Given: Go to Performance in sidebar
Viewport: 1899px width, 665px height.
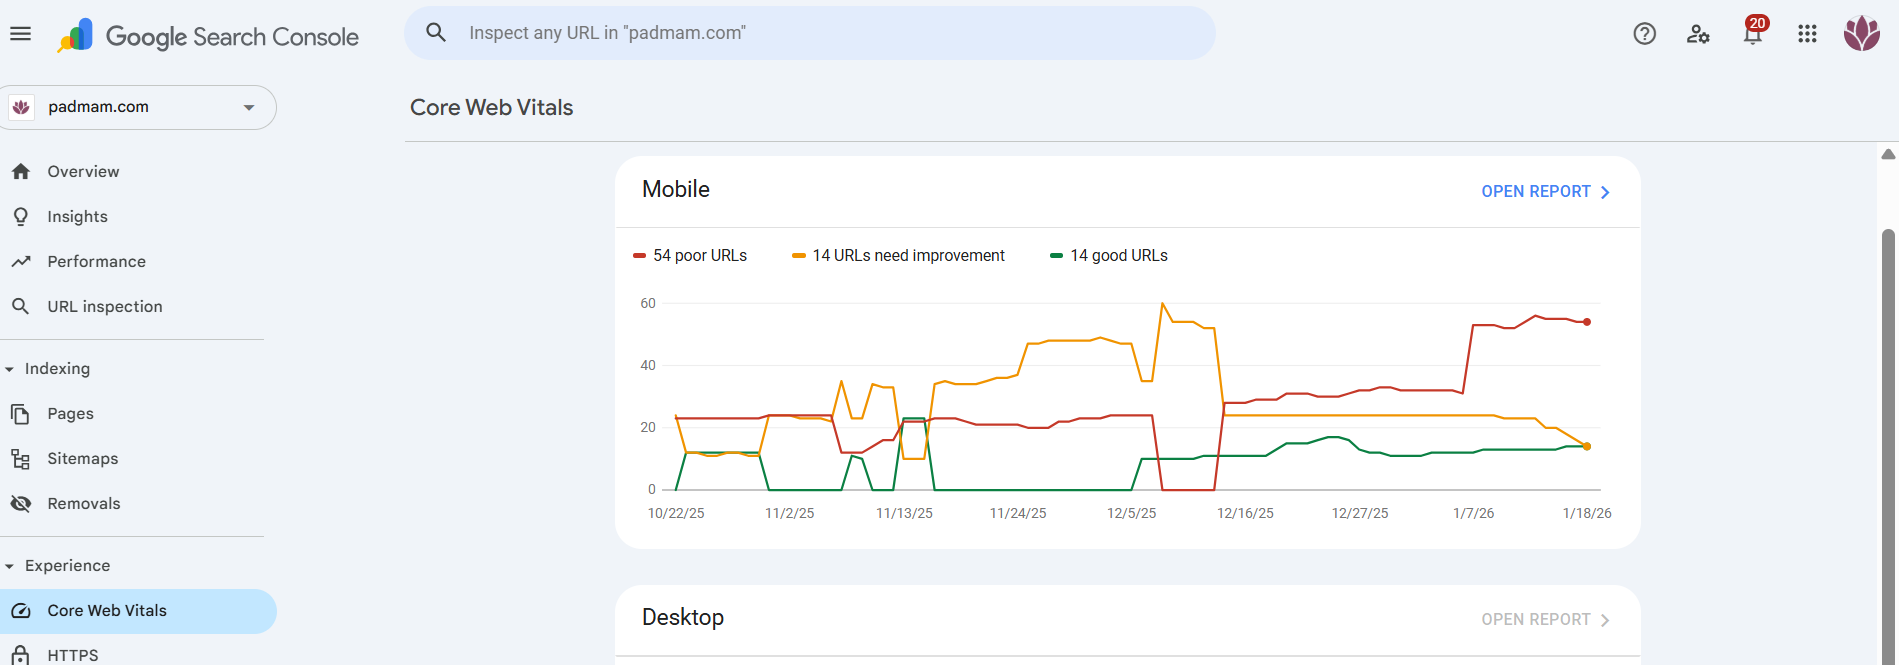Looking at the screenshot, I should coord(96,262).
